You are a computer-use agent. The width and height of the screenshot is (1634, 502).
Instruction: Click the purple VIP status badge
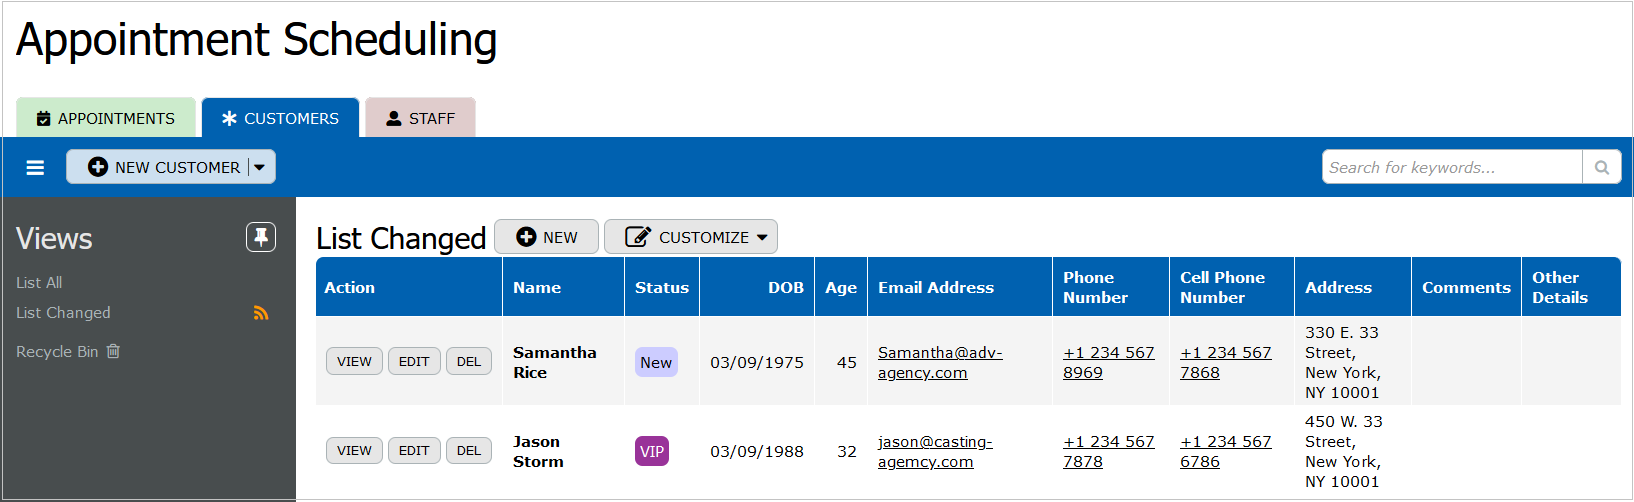pos(652,451)
